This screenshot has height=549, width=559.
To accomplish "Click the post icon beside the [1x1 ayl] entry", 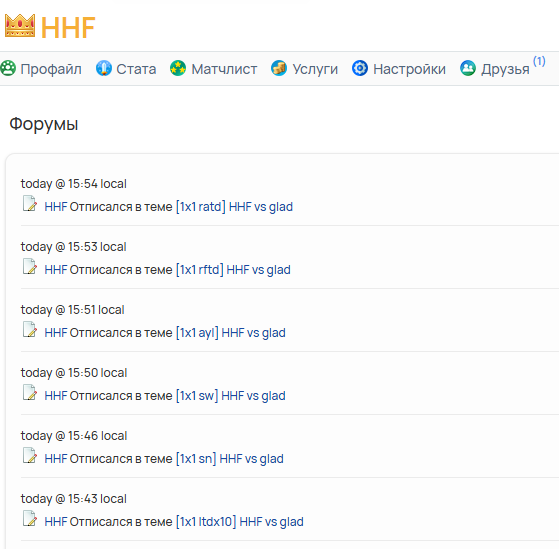I will 30,330.
